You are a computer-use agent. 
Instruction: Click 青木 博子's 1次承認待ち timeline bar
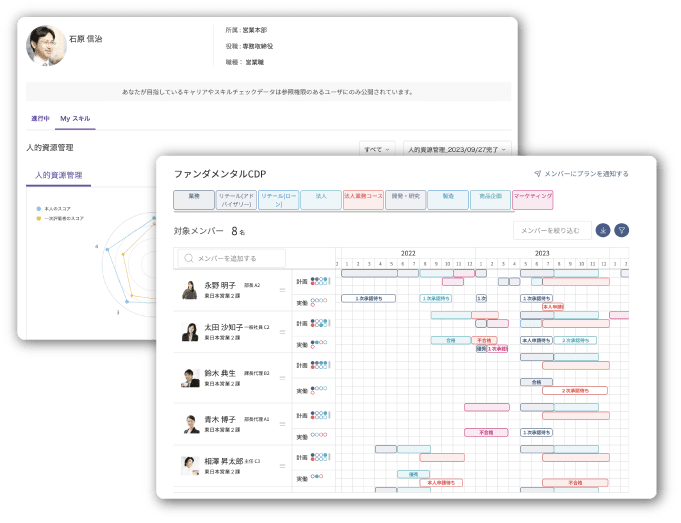pos(536,433)
